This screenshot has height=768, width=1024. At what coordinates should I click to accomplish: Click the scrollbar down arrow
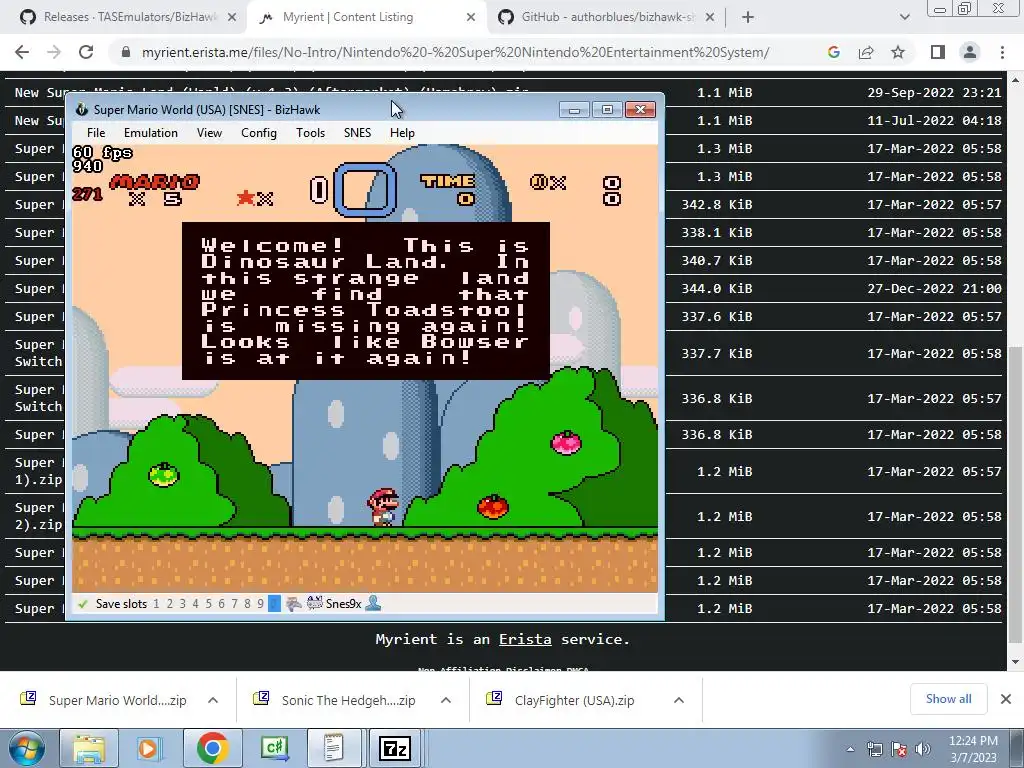coord(1014,662)
